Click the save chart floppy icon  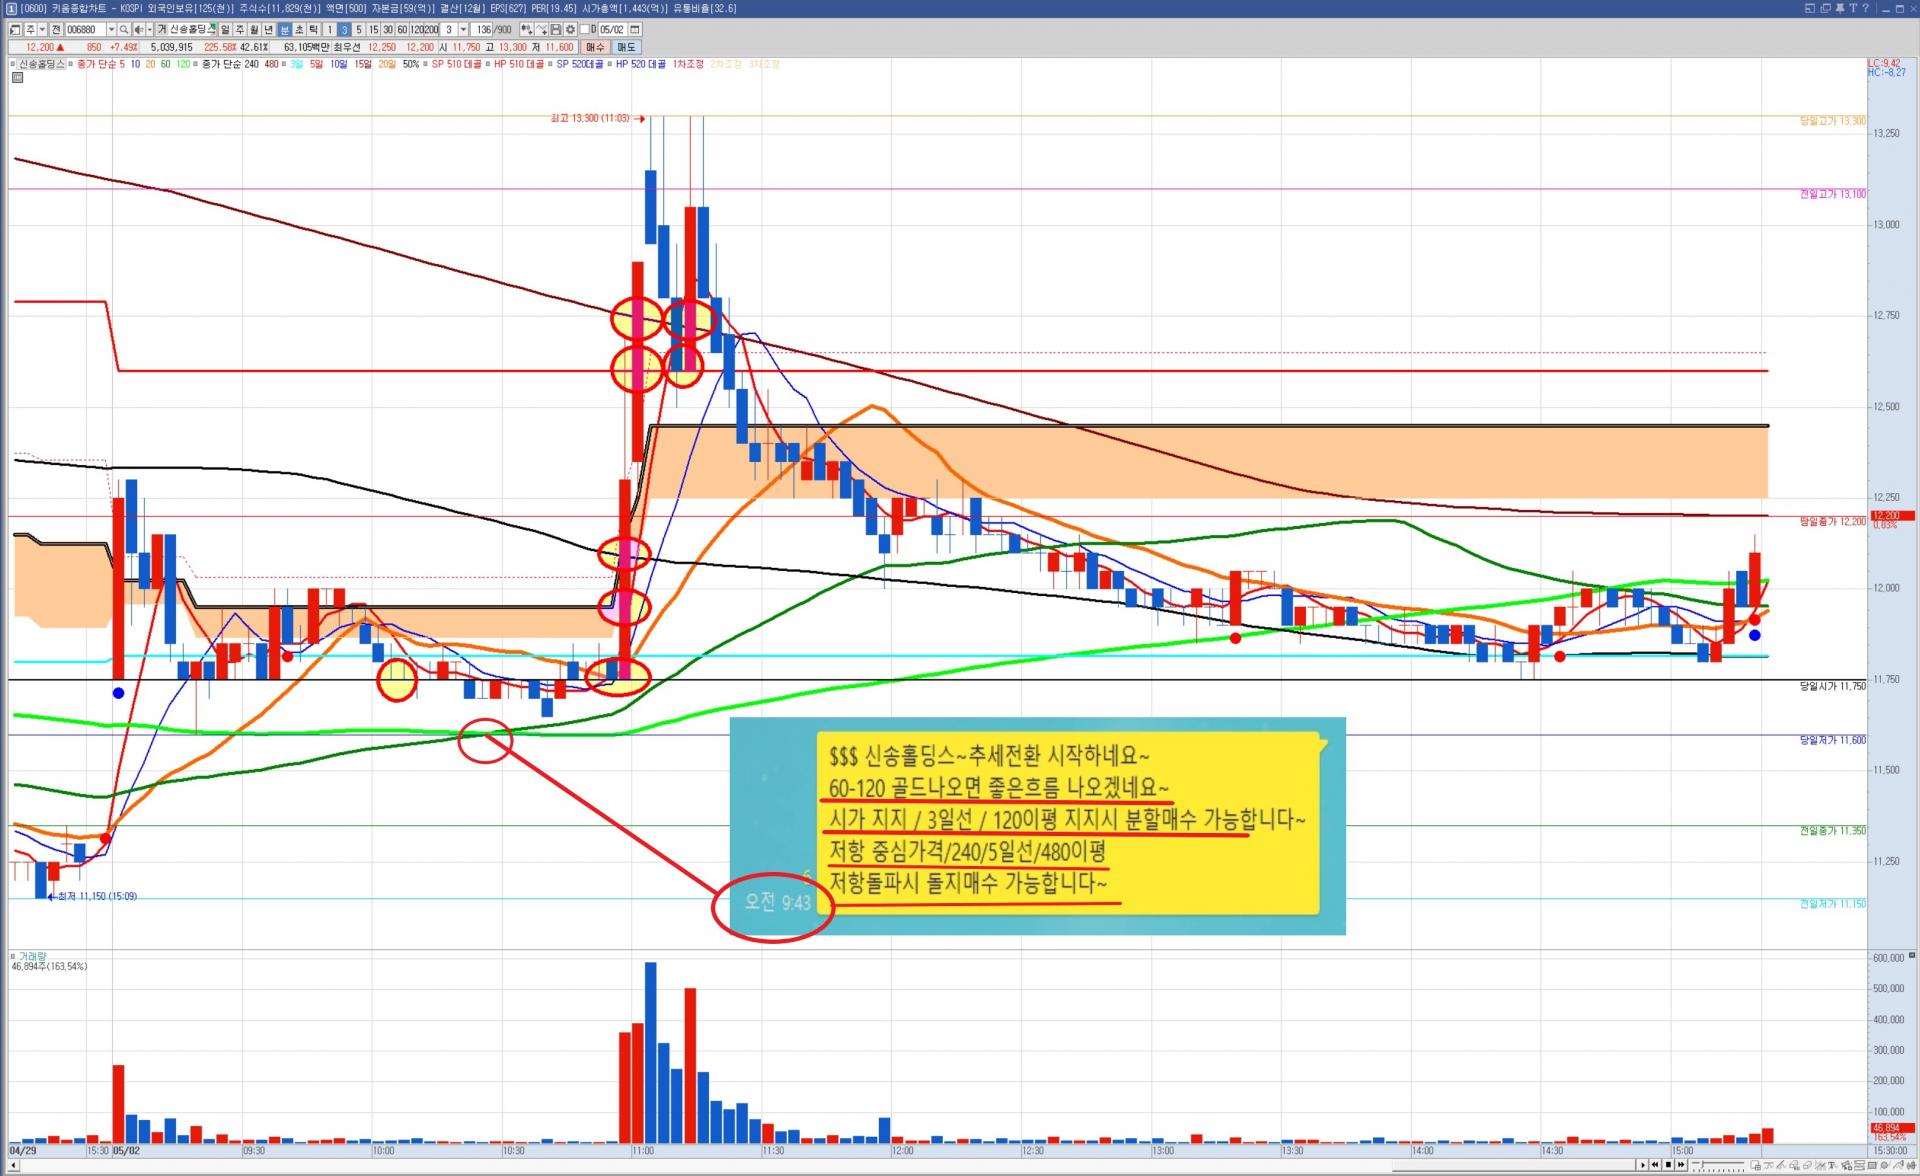point(556,29)
